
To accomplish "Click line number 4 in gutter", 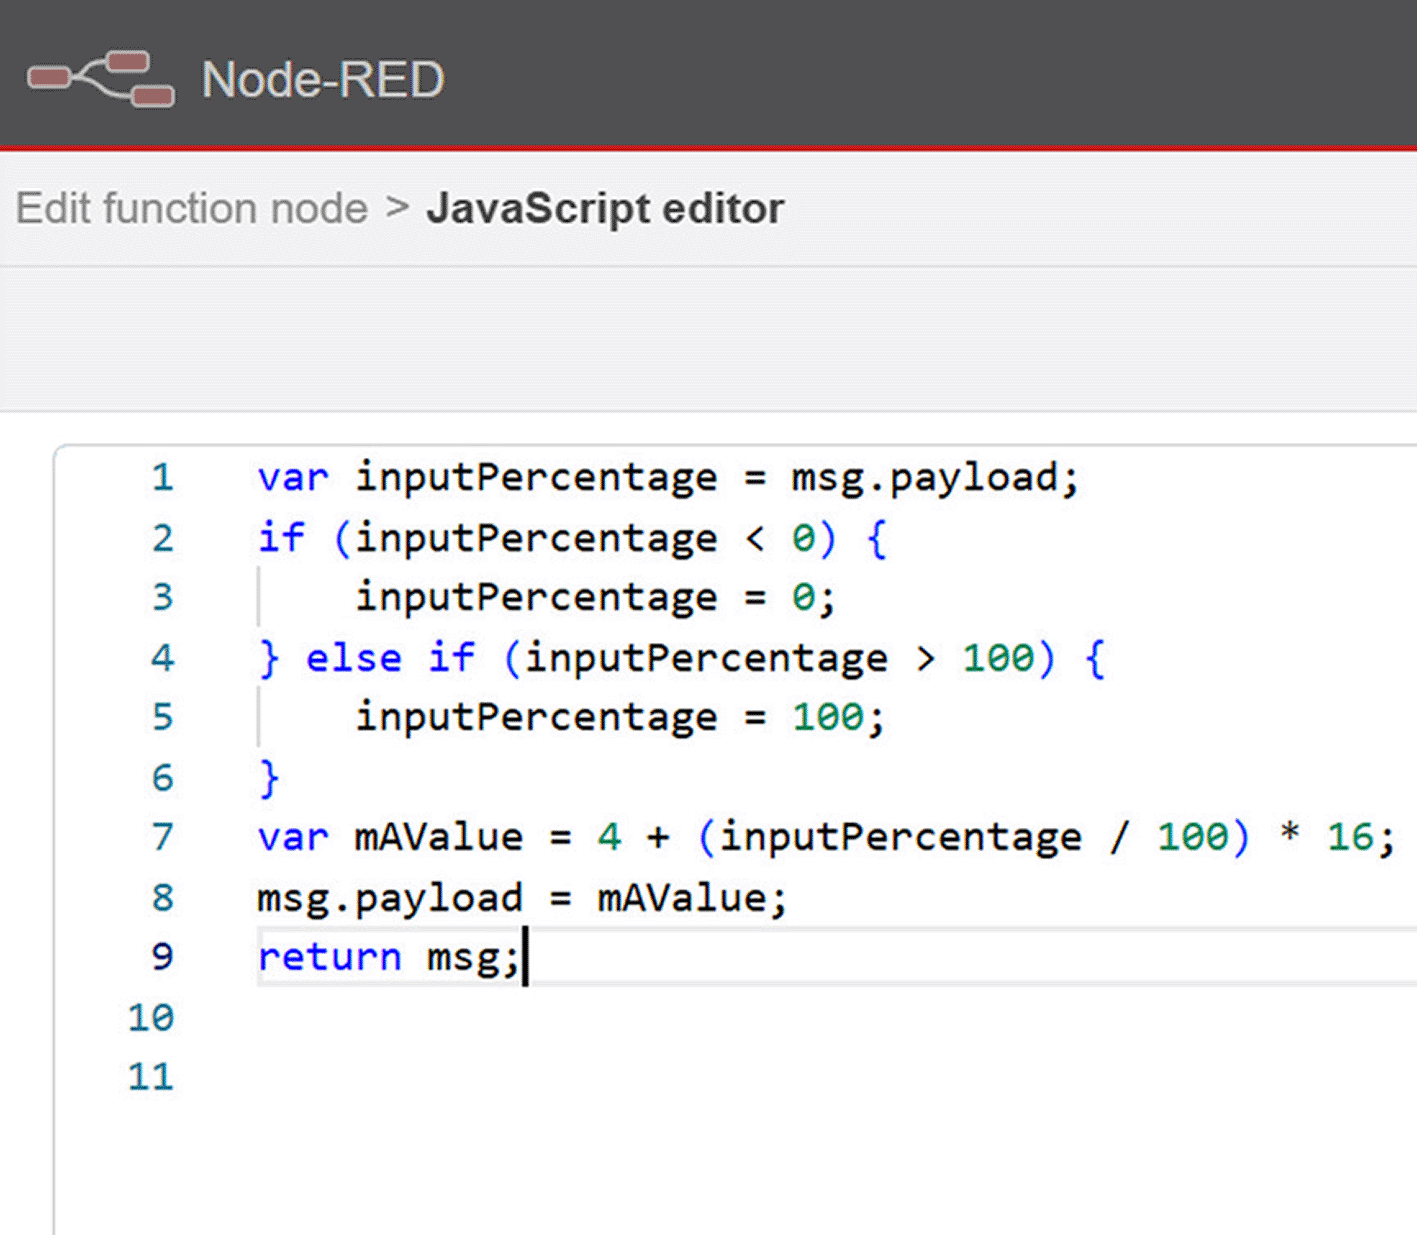I will coord(162,658).
